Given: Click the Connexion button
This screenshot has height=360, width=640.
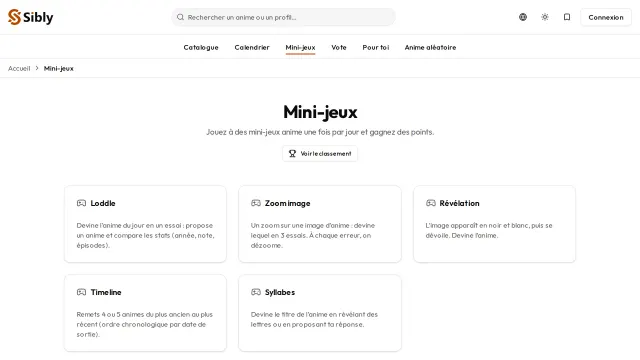Looking at the screenshot, I should pos(606,17).
